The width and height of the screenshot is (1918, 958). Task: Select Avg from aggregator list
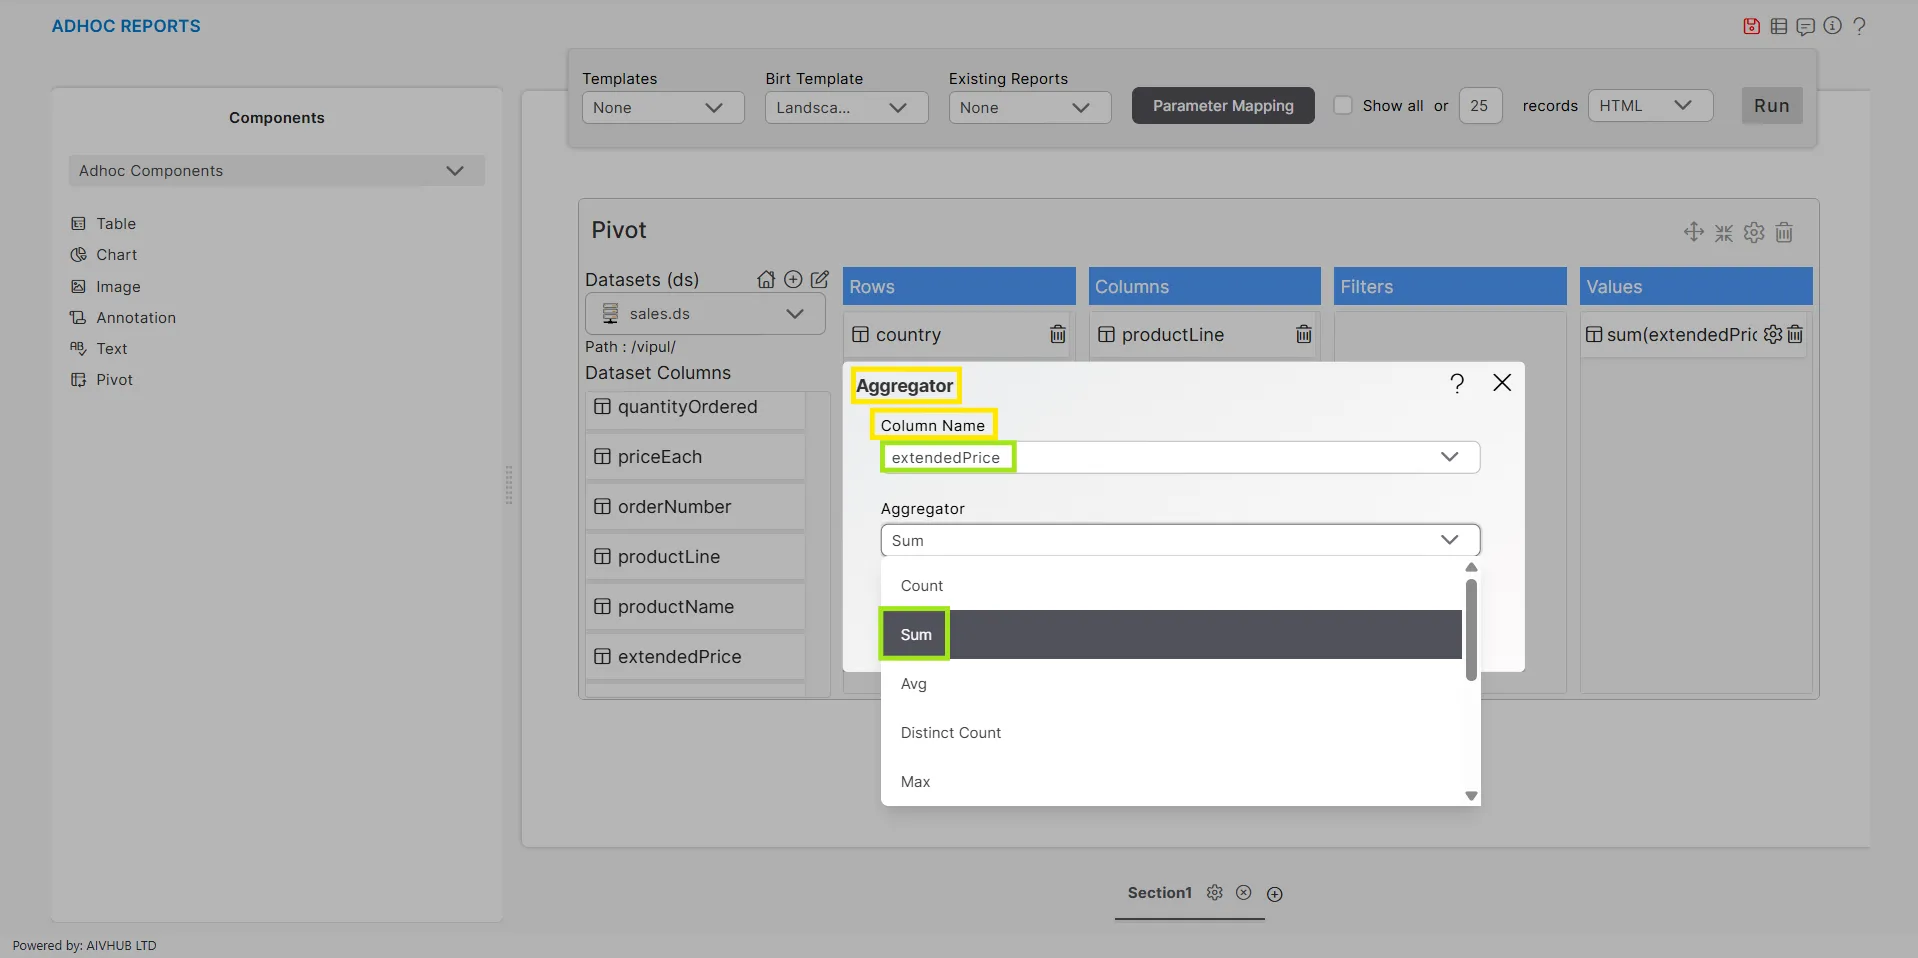(914, 684)
